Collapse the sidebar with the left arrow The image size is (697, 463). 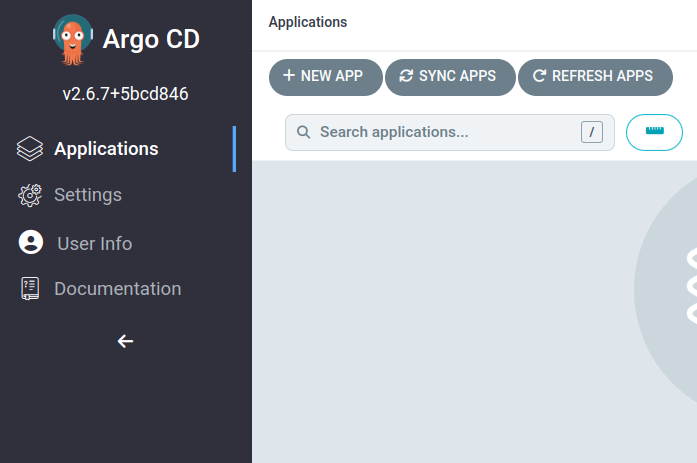pyautogui.click(x=125, y=341)
